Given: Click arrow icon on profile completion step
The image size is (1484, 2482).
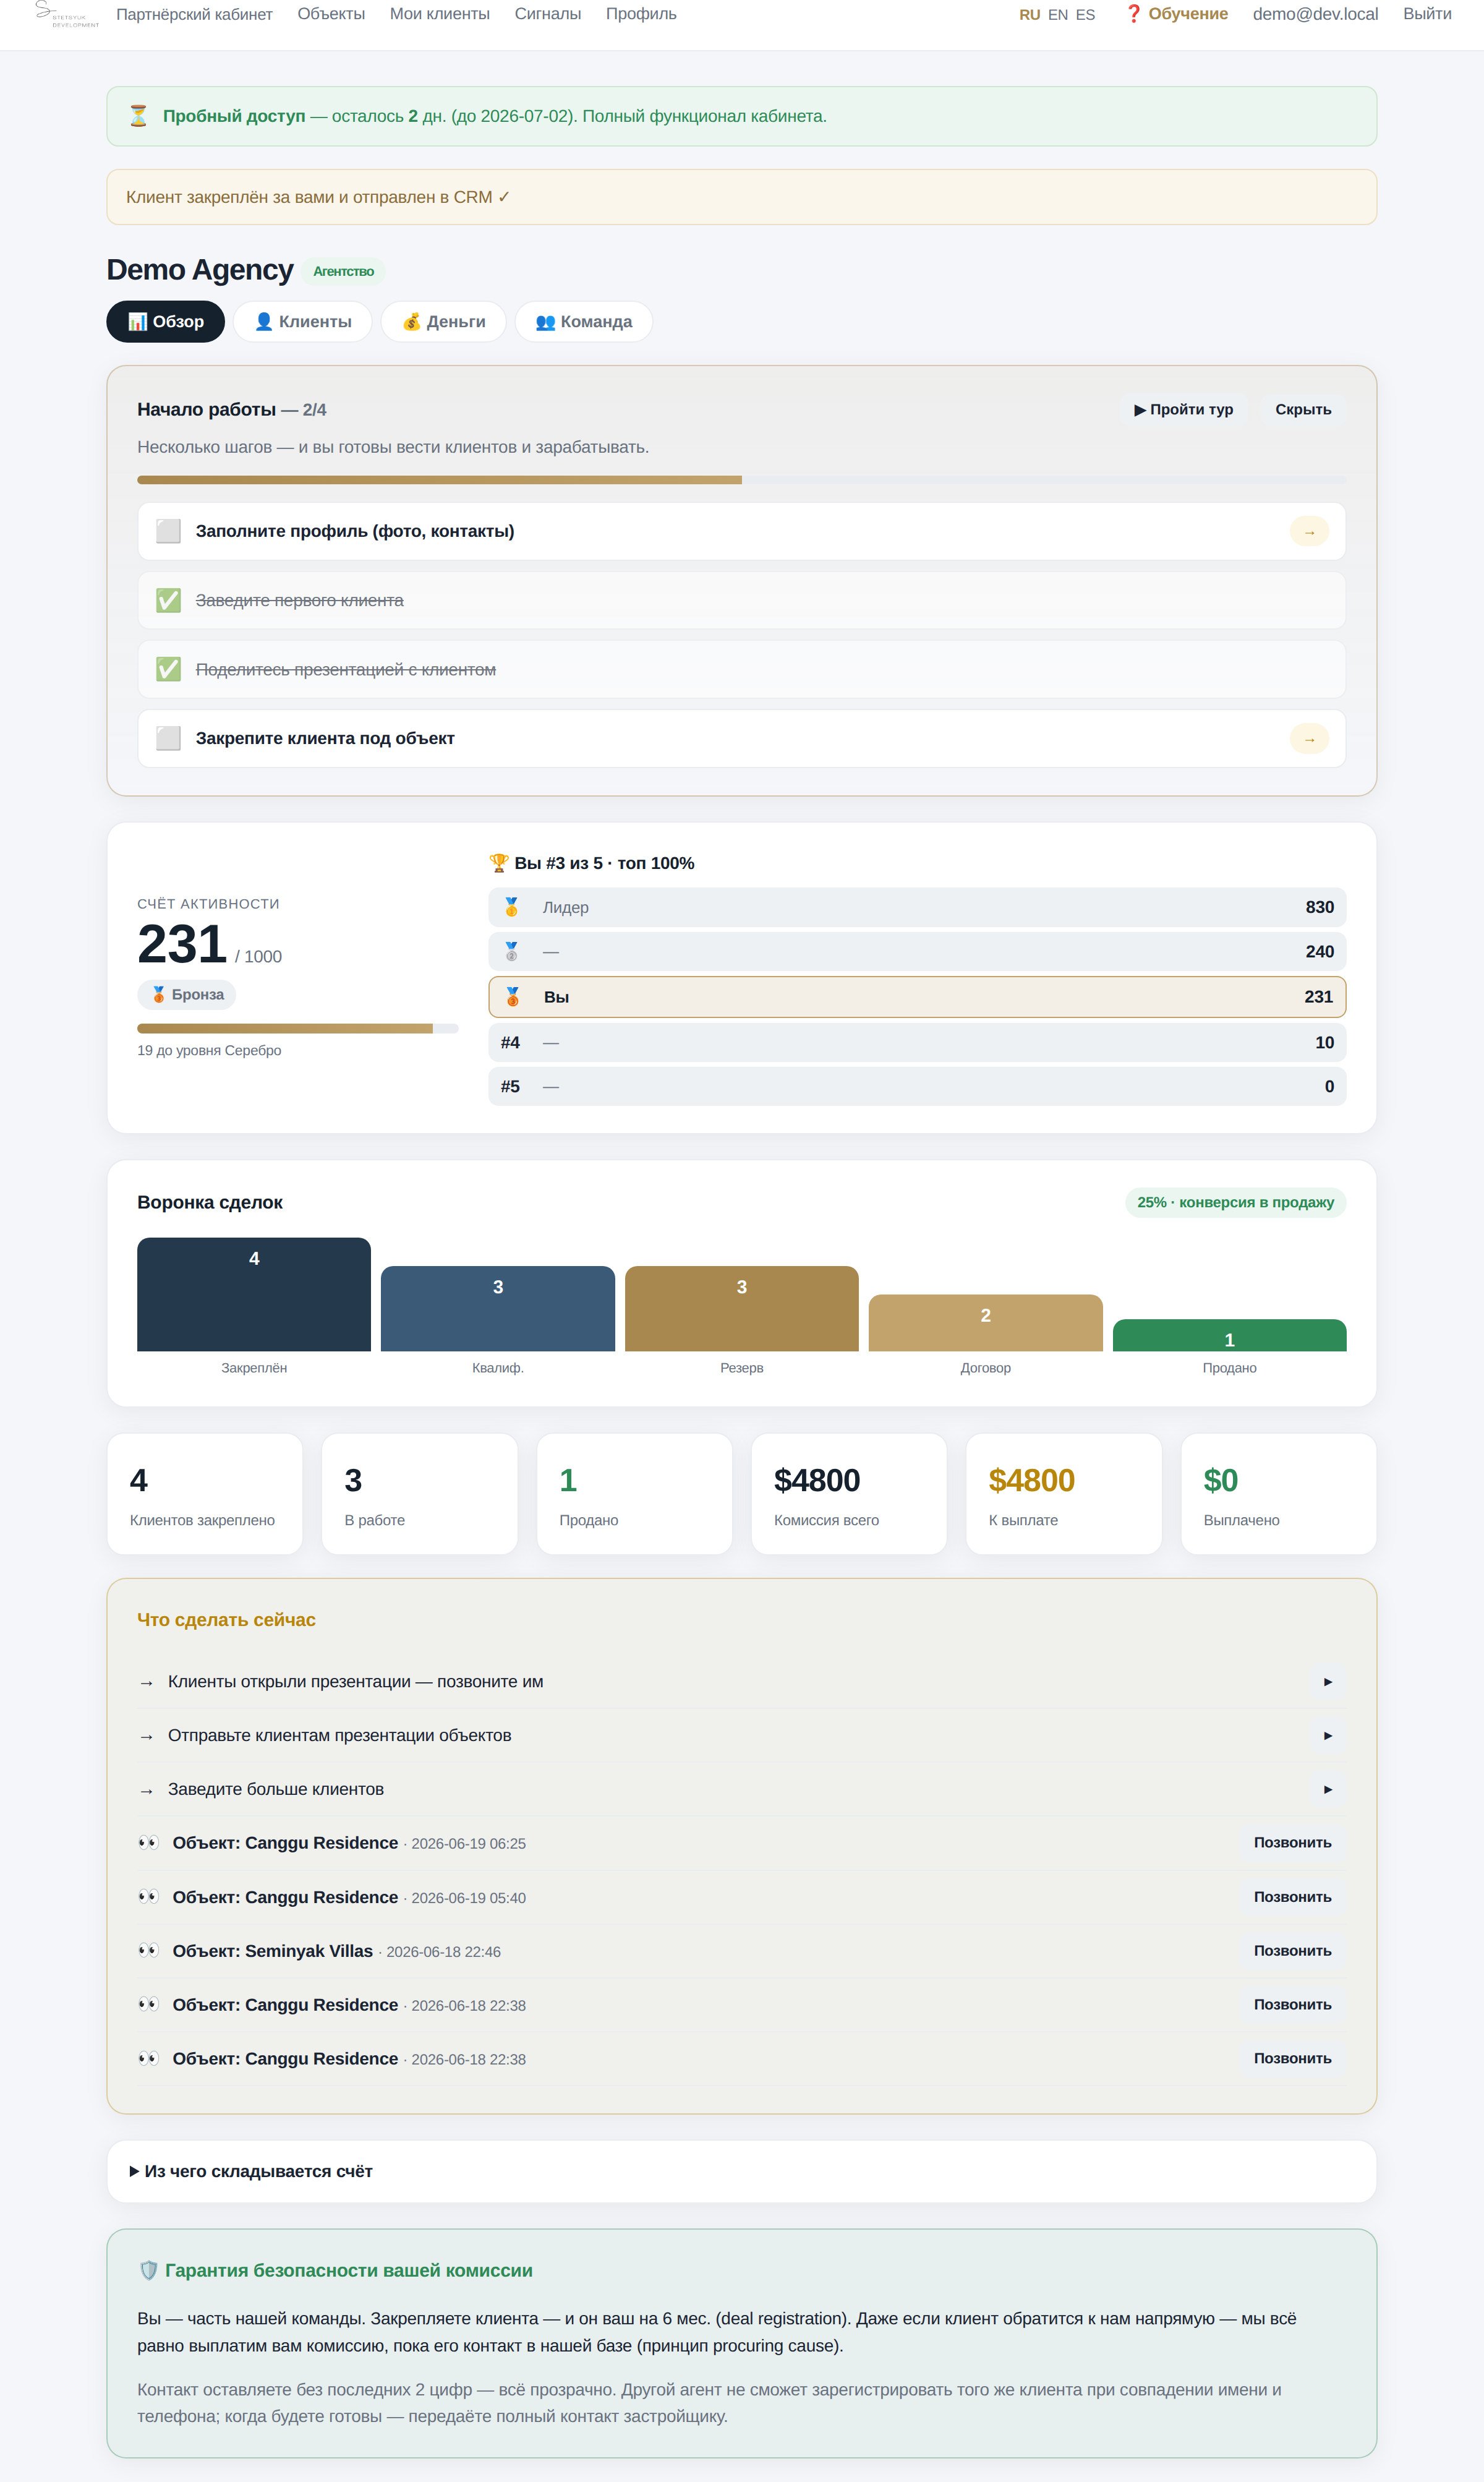Looking at the screenshot, I should point(1309,531).
